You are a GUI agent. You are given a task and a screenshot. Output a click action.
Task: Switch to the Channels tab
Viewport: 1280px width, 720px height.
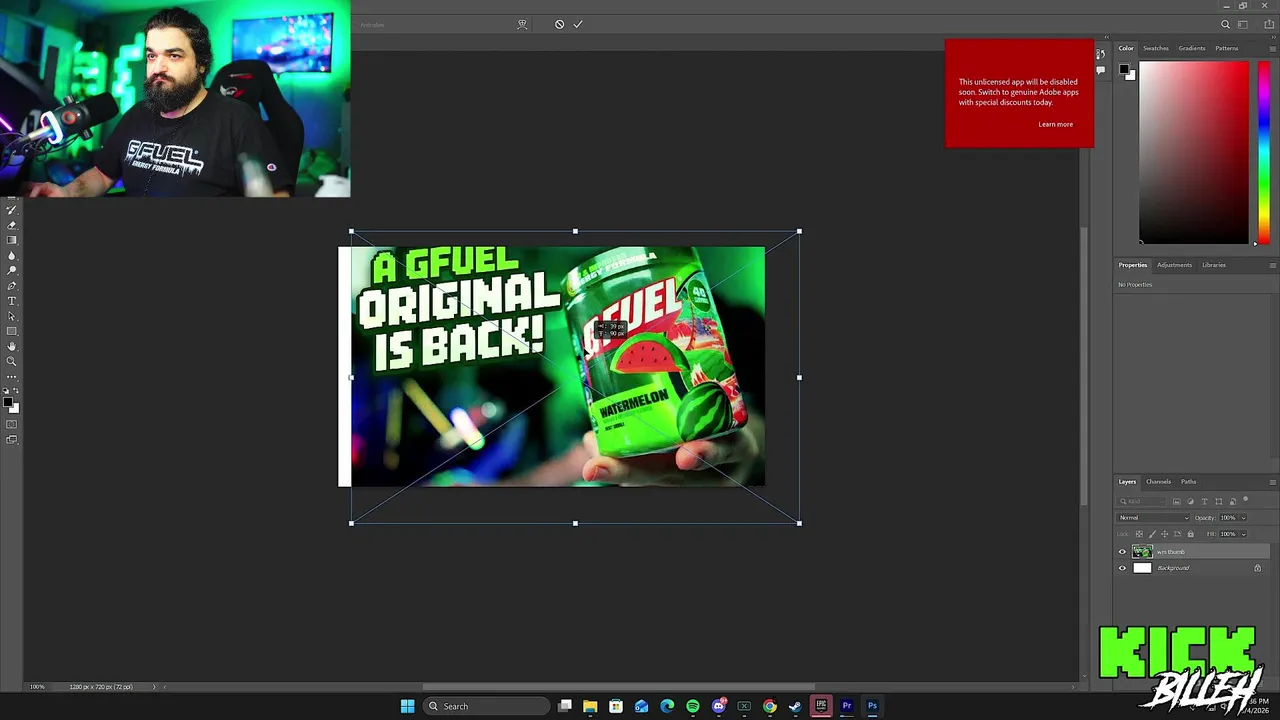pos(1158,482)
